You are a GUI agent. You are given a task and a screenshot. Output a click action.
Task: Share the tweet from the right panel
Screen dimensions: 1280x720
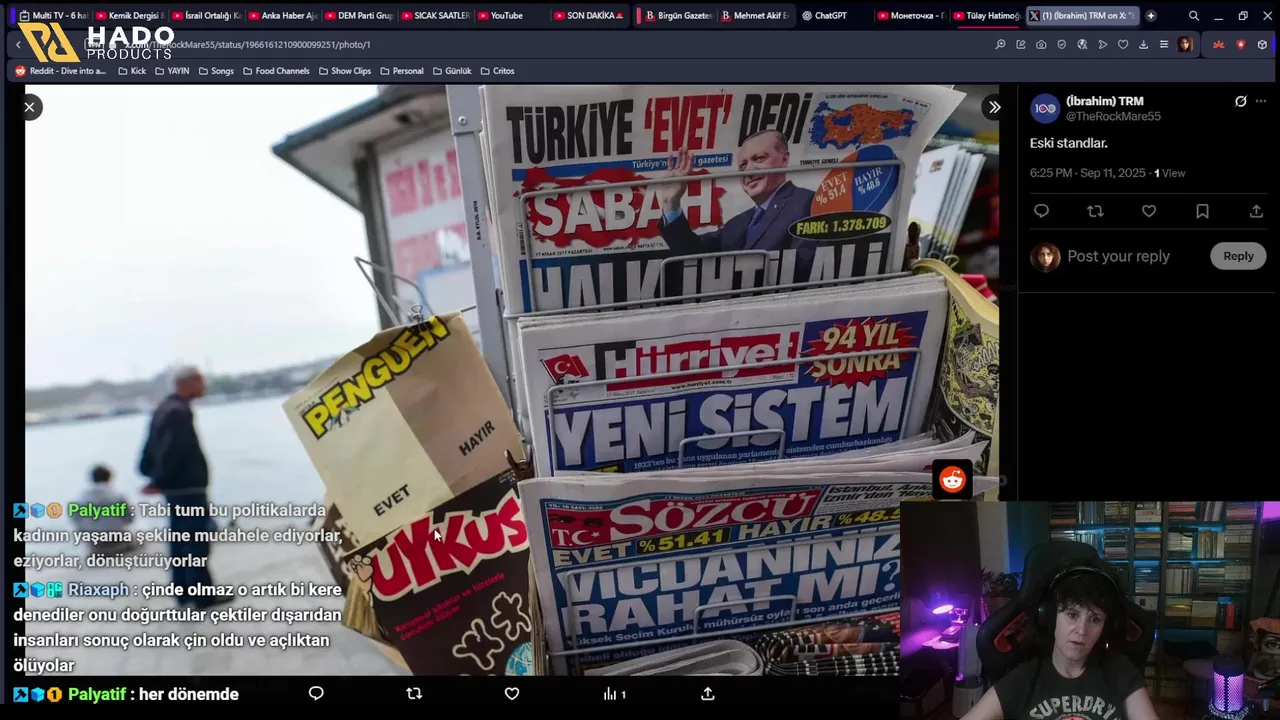(1256, 211)
